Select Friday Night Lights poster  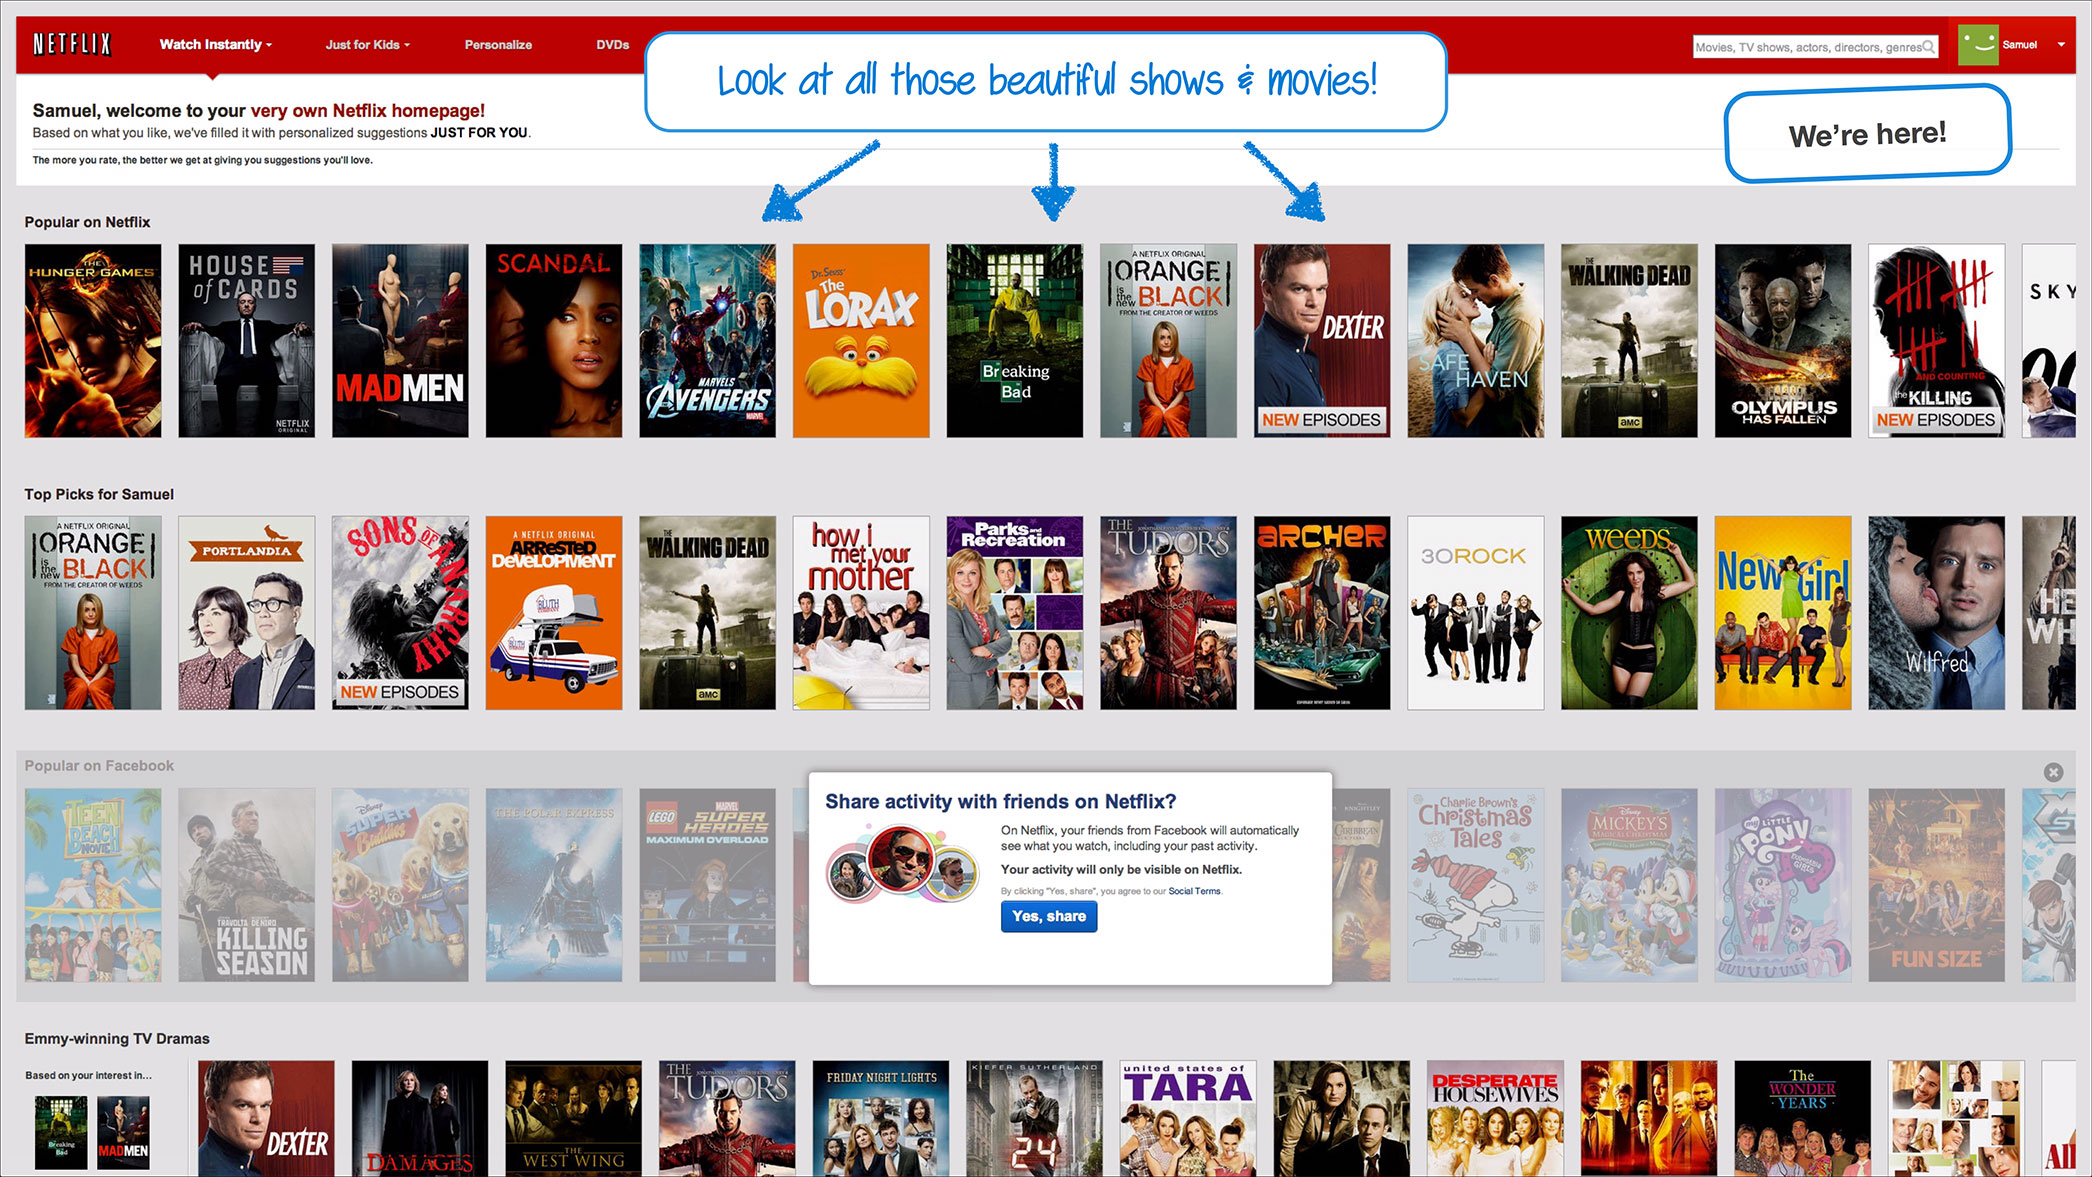[x=881, y=1118]
